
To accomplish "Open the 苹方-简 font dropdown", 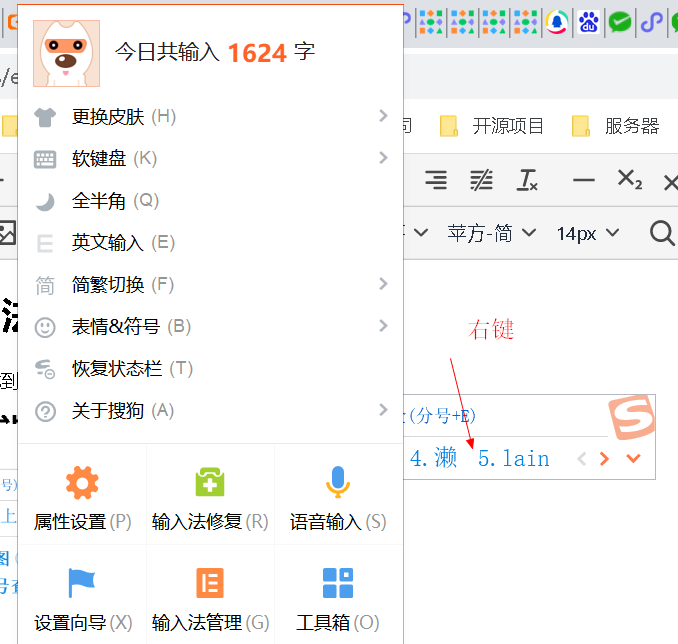I will 492,234.
